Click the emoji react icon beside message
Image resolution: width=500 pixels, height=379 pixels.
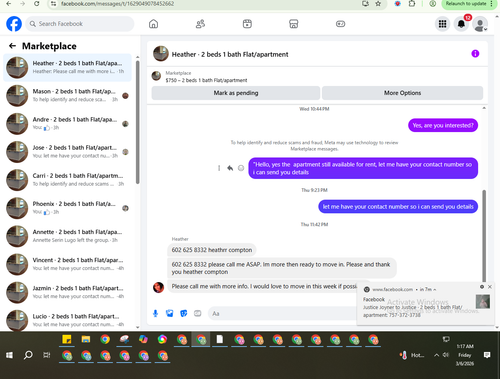tap(241, 168)
